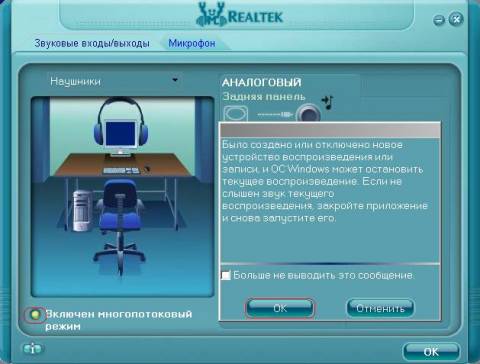Toggle the multi-stream mode indicator light

[x=35, y=314]
